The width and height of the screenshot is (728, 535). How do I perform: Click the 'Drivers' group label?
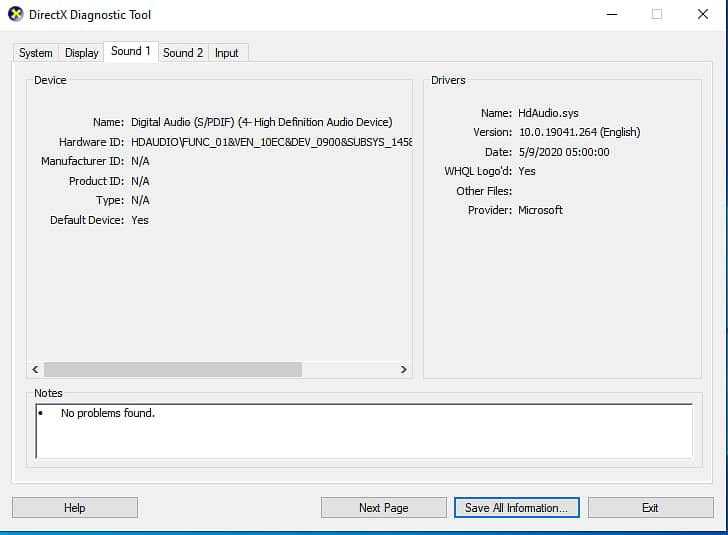pyautogui.click(x=448, y=80)
